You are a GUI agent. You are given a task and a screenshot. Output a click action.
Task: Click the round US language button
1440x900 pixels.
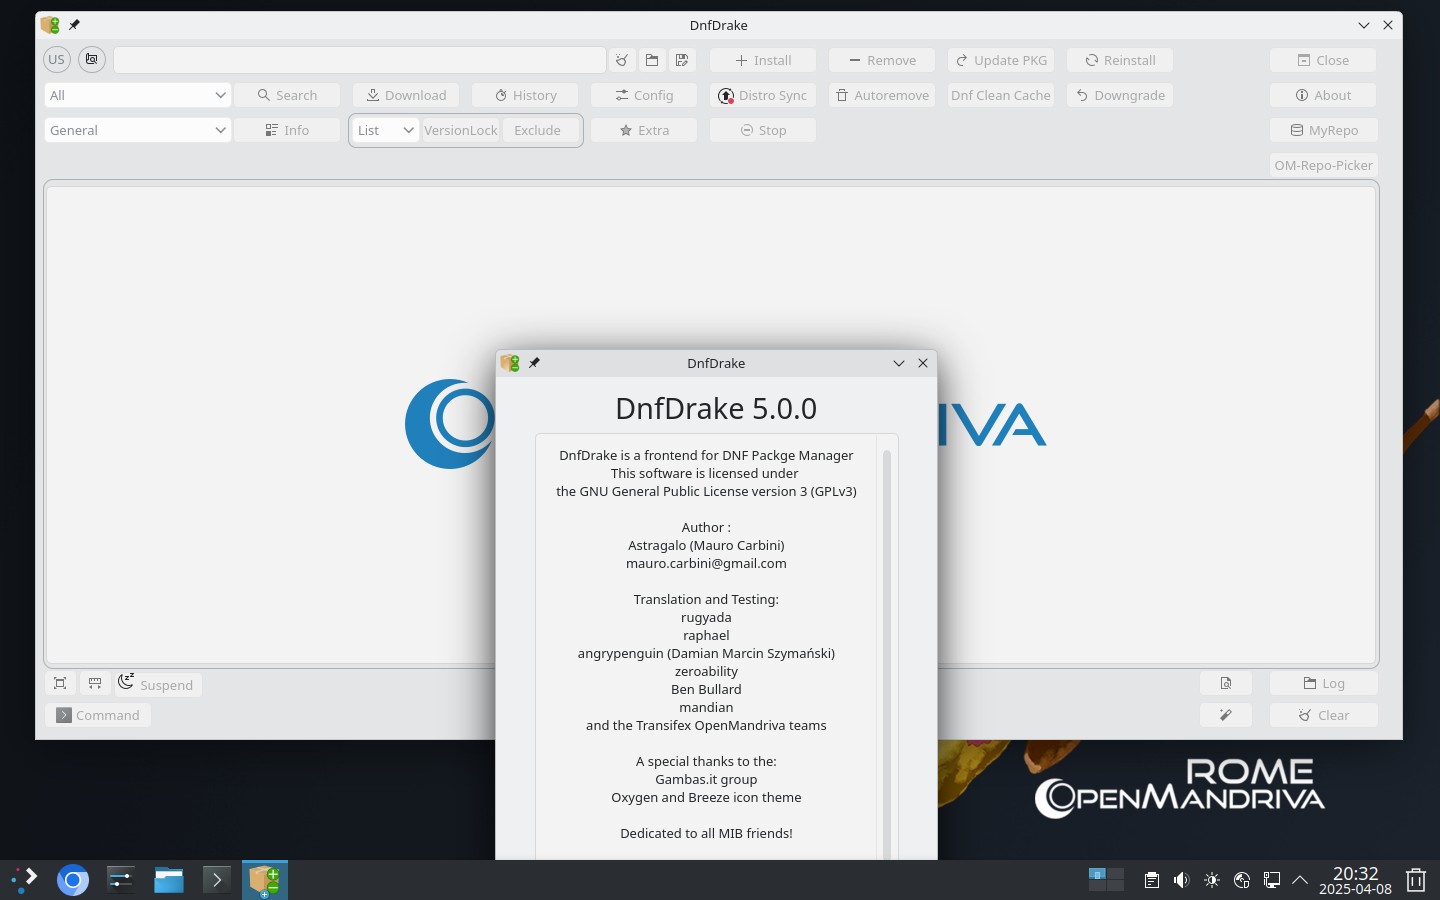pos(57,60)
